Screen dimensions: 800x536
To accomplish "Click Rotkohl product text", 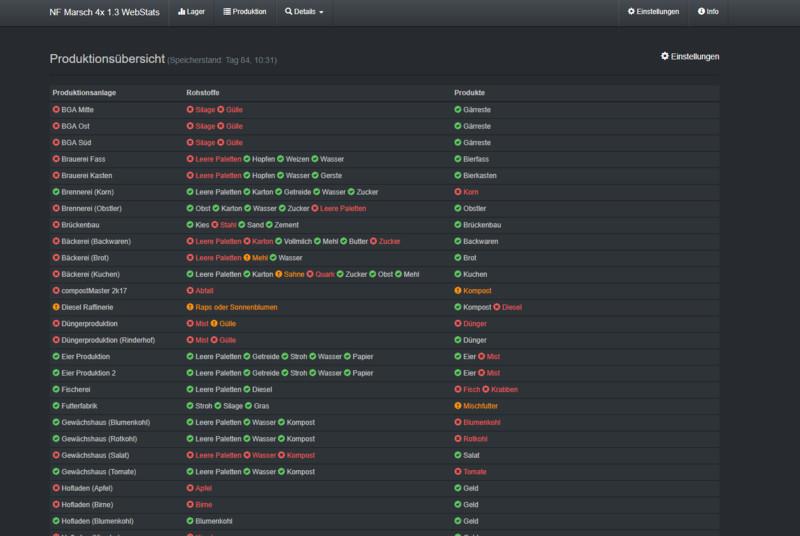I will click(x=475, y=439).
